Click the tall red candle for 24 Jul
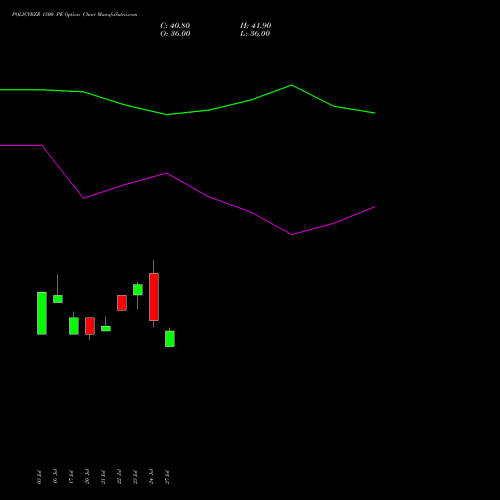This screenshot has width=500, height=500. (x=154, y=297)
